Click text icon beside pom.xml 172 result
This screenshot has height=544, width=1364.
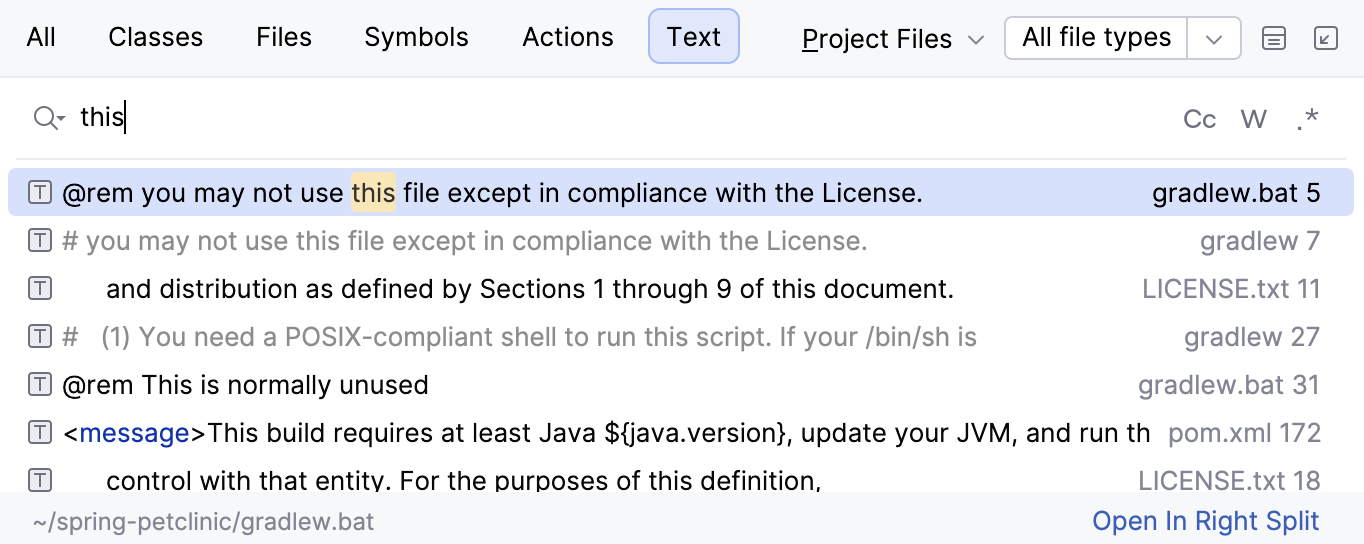pyautogui.click(x=39, y=432)
